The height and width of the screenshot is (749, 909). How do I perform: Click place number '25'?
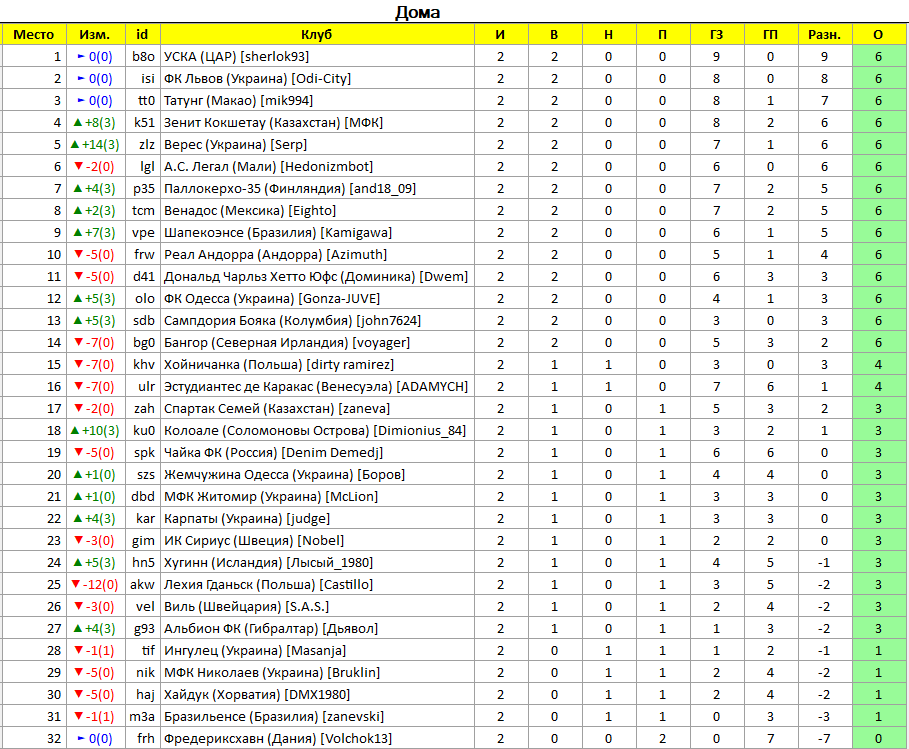coord(54,586)
